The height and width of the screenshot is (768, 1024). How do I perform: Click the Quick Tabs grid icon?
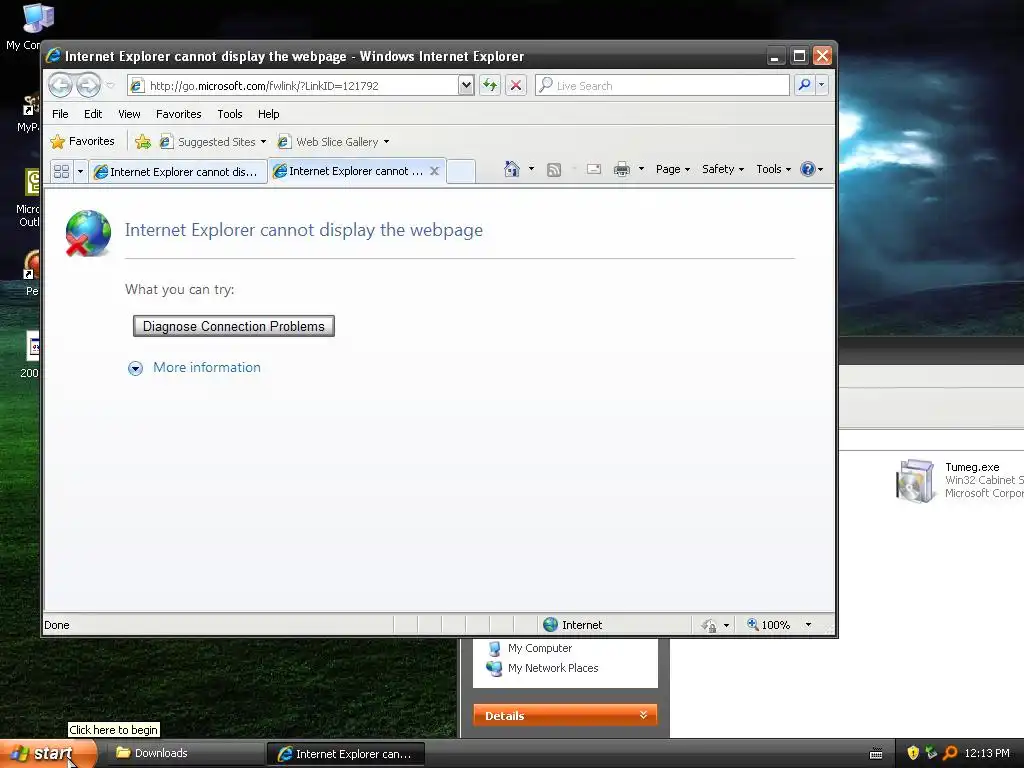61,171
